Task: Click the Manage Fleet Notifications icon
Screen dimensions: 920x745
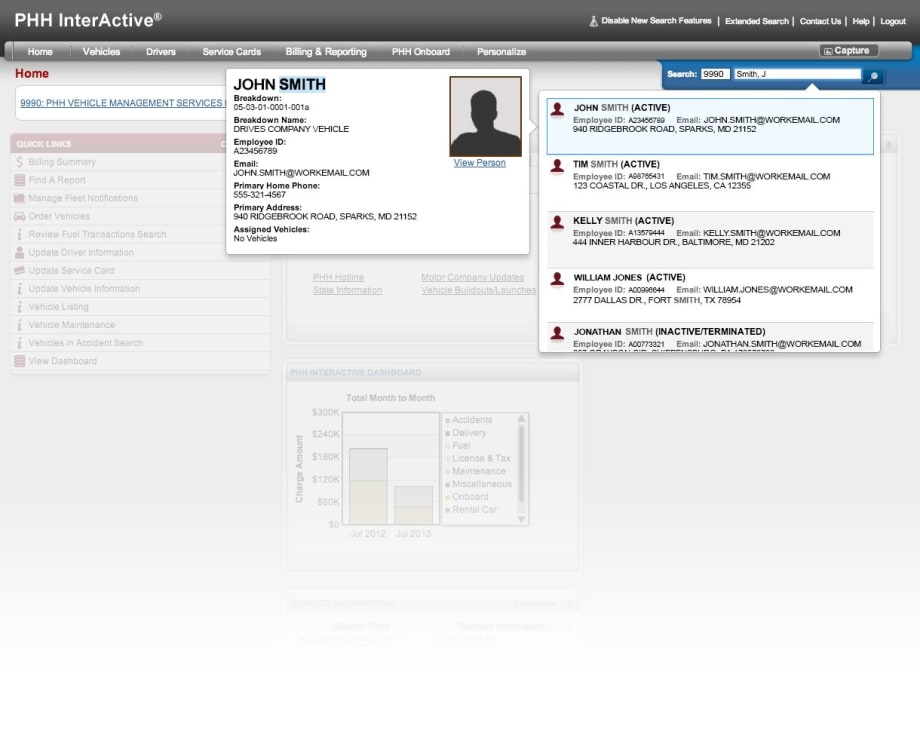Action: (x=19, y=198)
